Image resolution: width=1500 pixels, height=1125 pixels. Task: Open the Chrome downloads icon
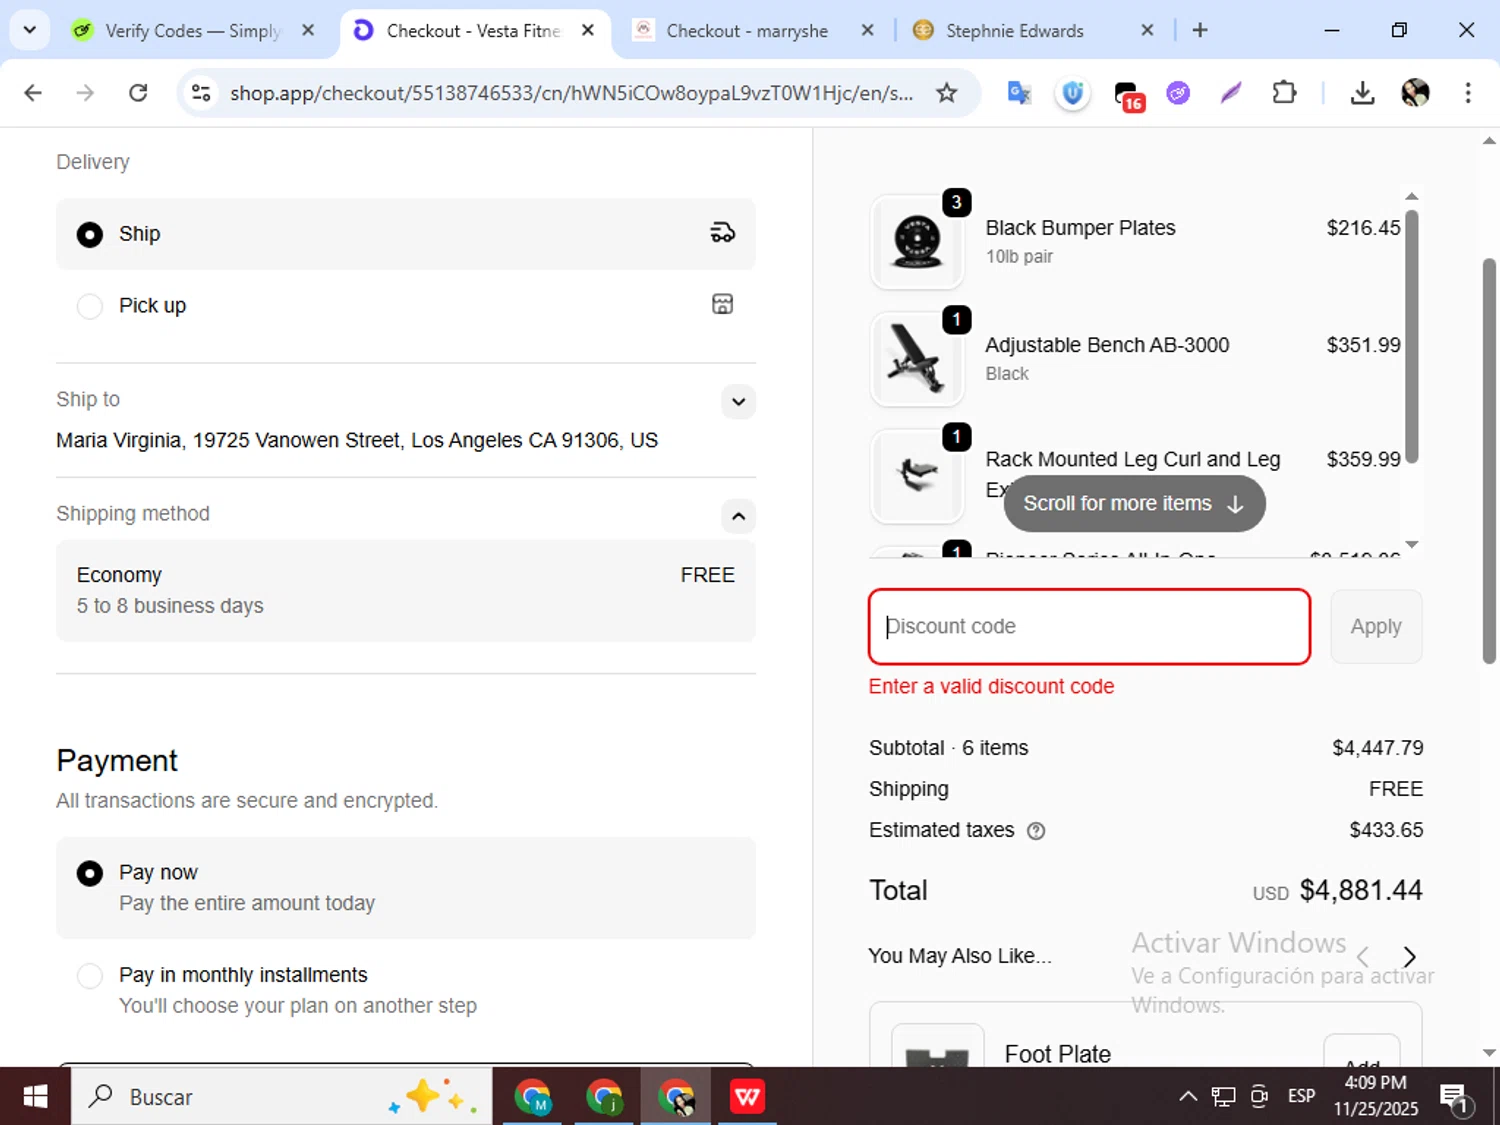point(1362,93)
